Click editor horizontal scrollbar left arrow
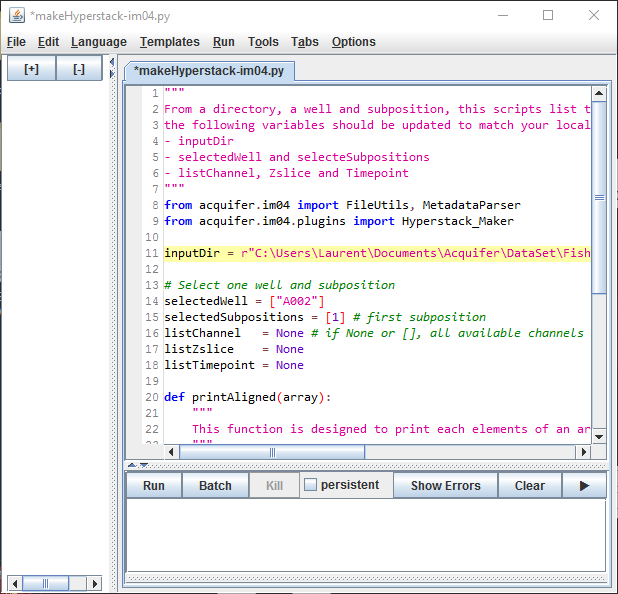 171,452
